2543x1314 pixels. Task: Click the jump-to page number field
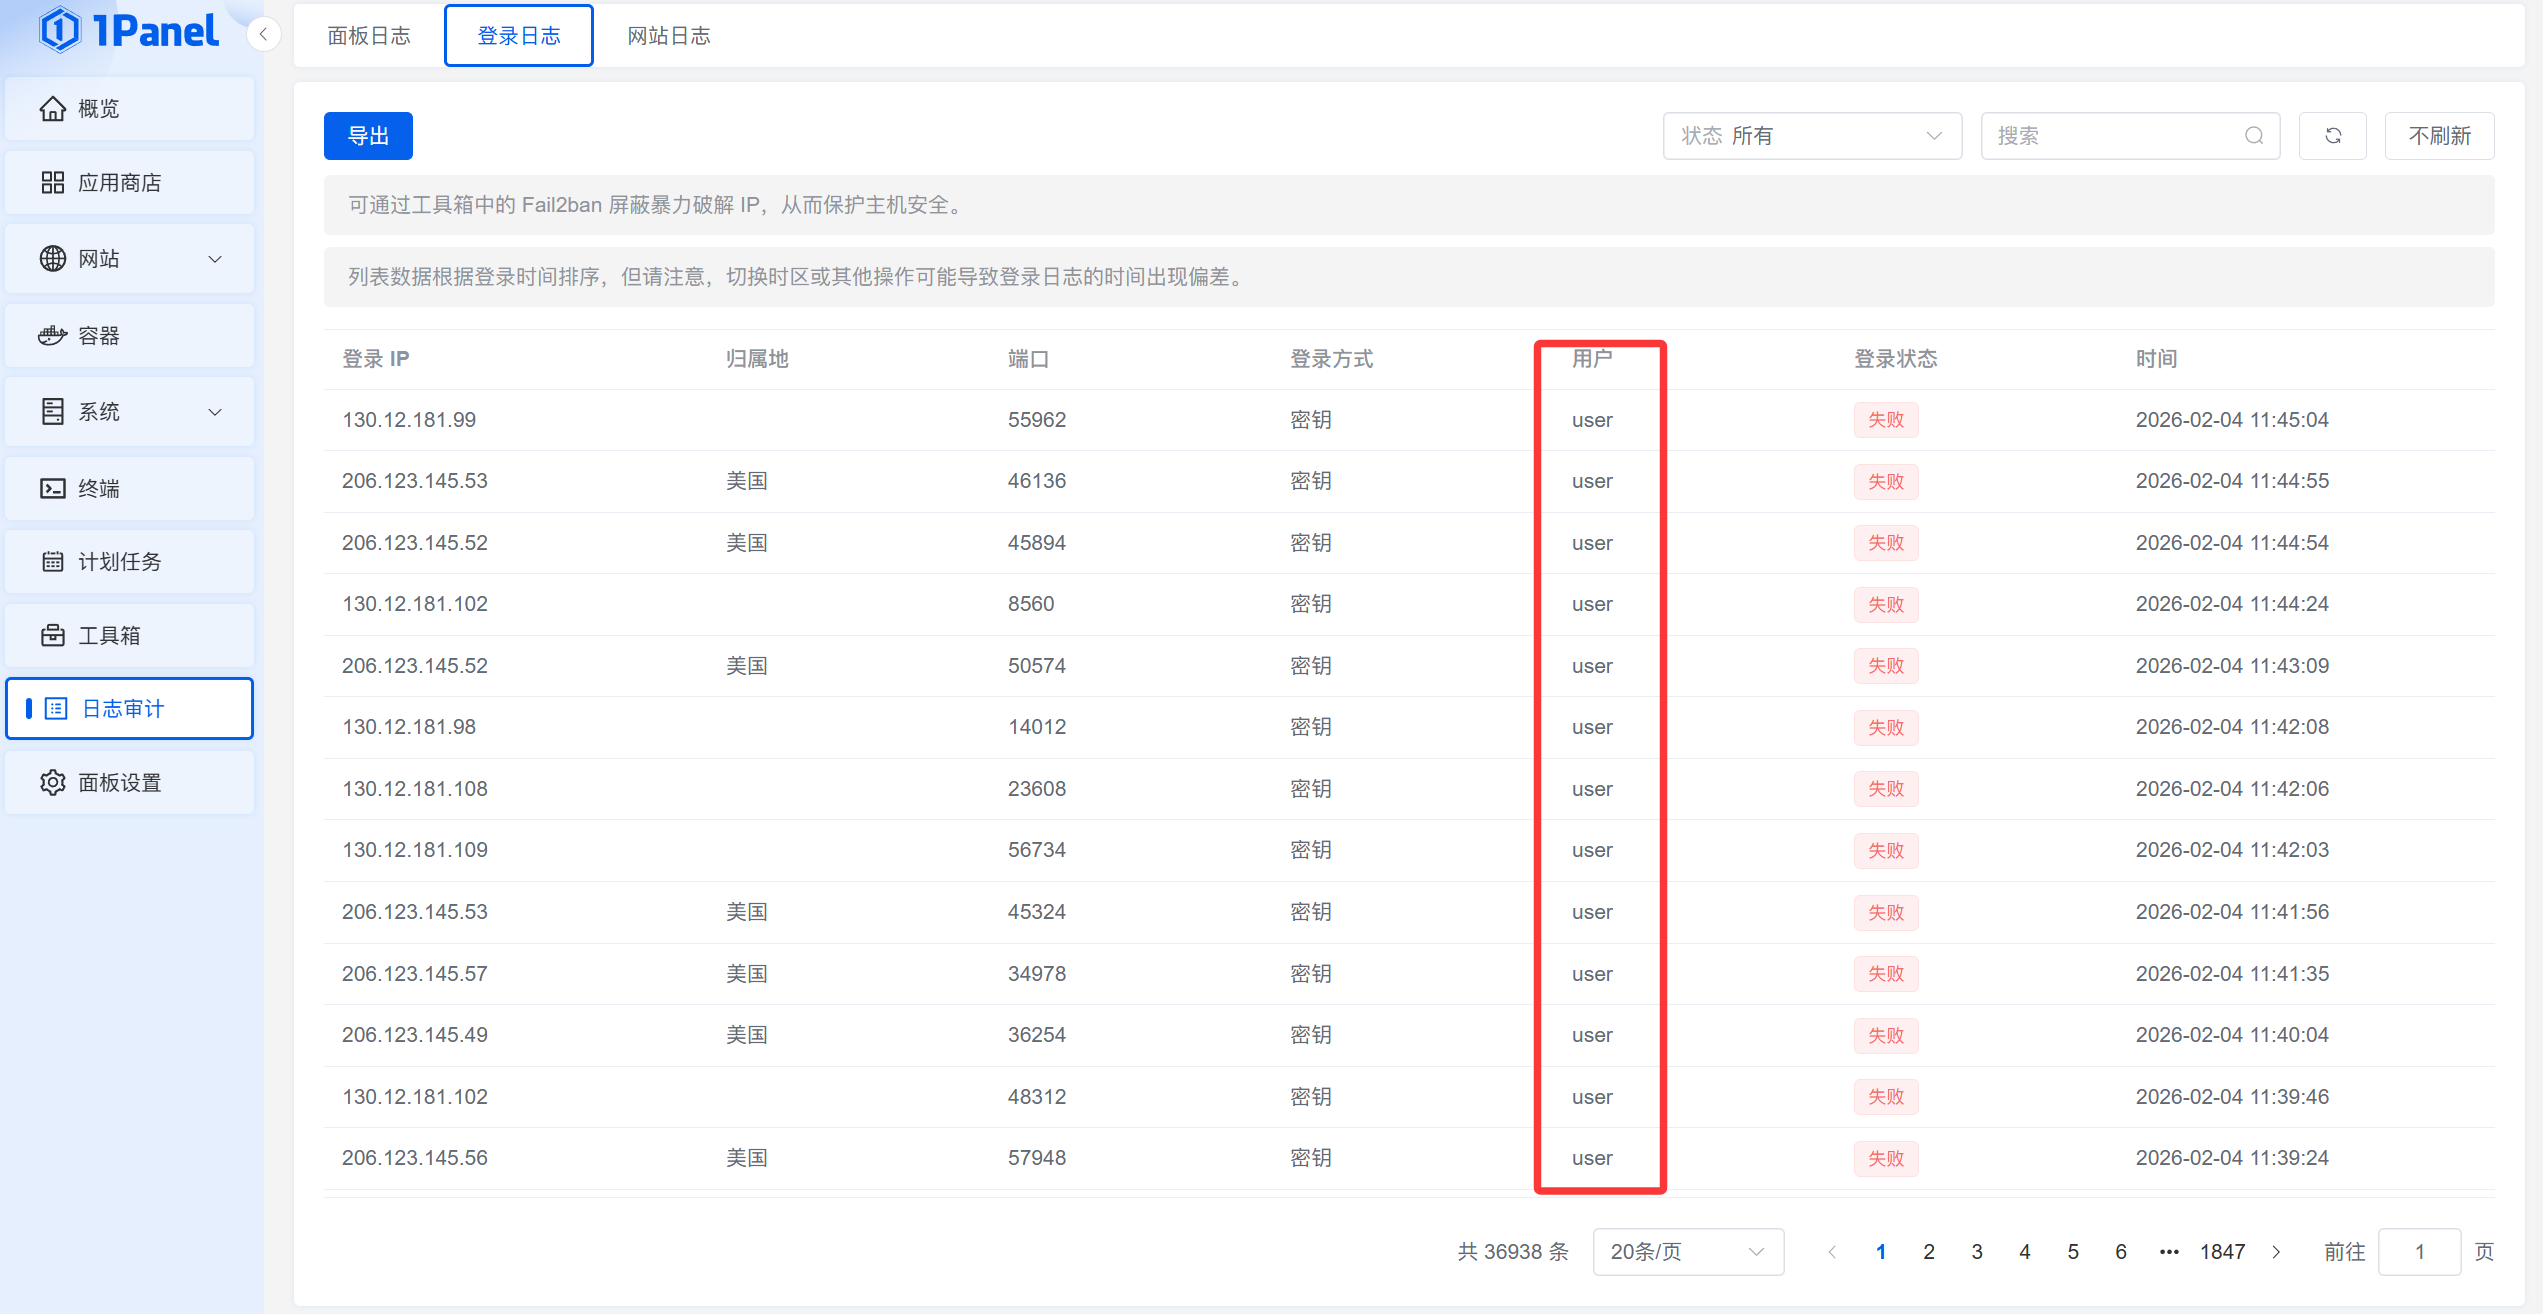click(x=2418, y=1252)
